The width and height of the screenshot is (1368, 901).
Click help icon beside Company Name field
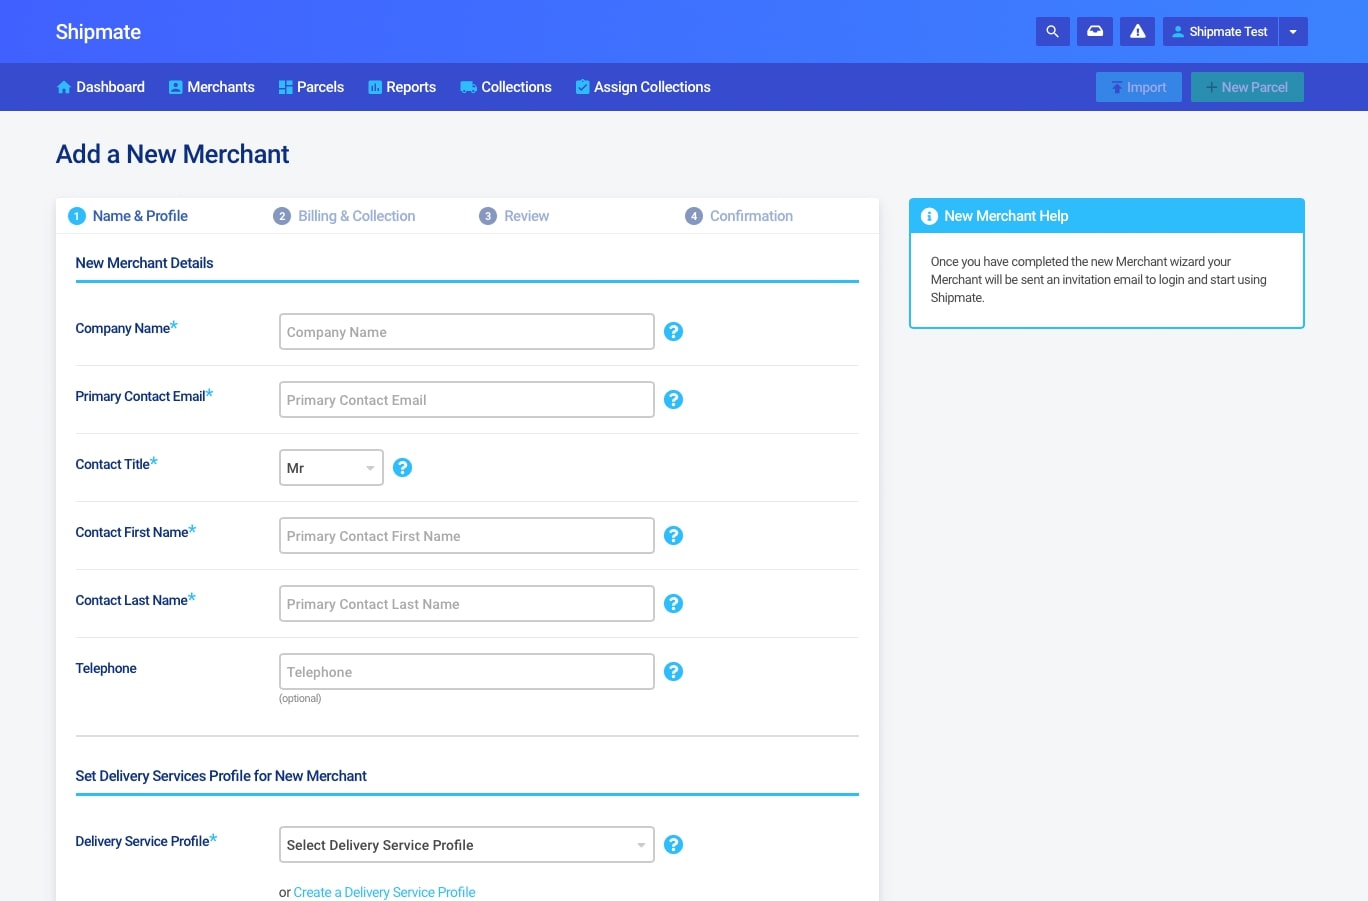click(x=674, y=332)
